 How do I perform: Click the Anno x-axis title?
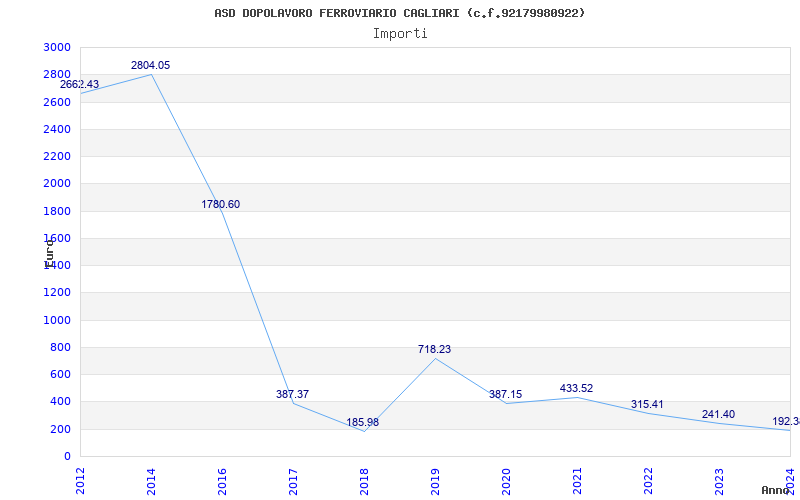[775, 490]
